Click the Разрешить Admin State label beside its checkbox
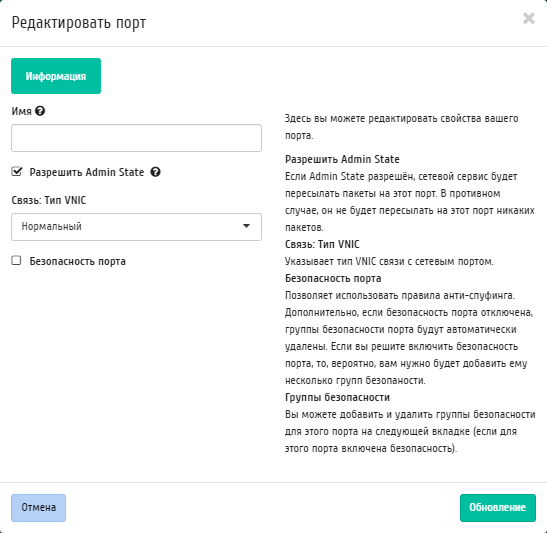This screenshot has height=533, width=547. pos(87,172)
